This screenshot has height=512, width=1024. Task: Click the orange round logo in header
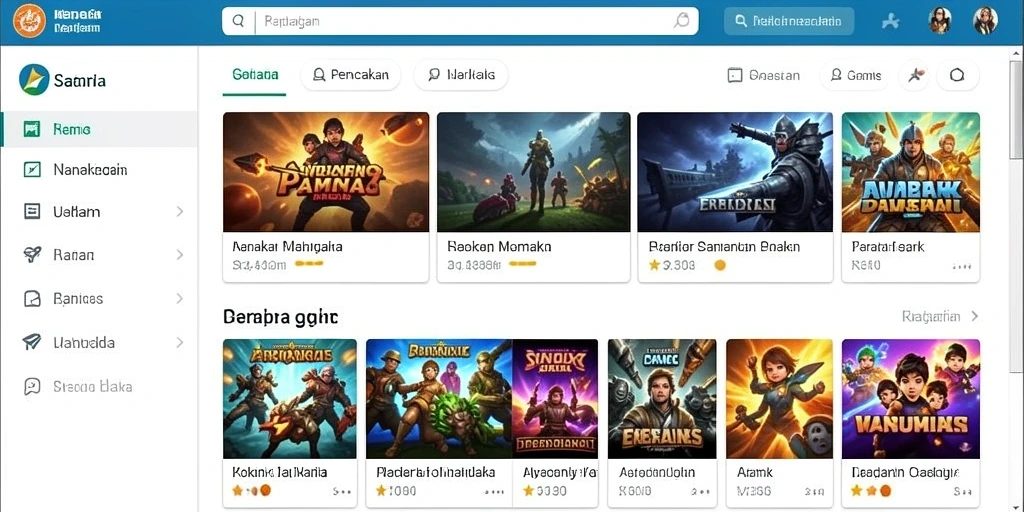point(30,21)
